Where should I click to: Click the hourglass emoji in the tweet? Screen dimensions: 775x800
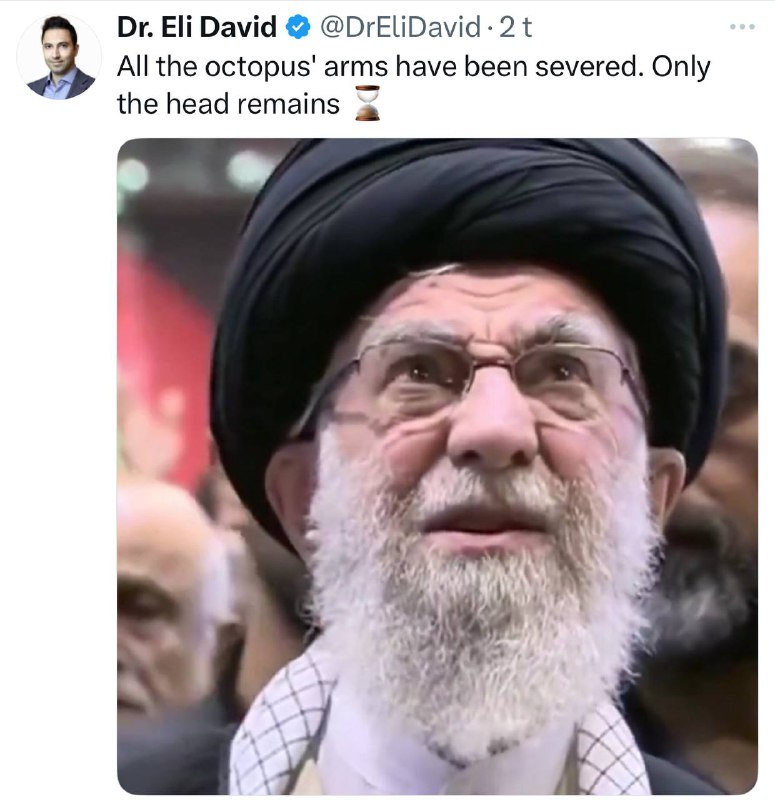pyautogui.click(x=367, y=103)
